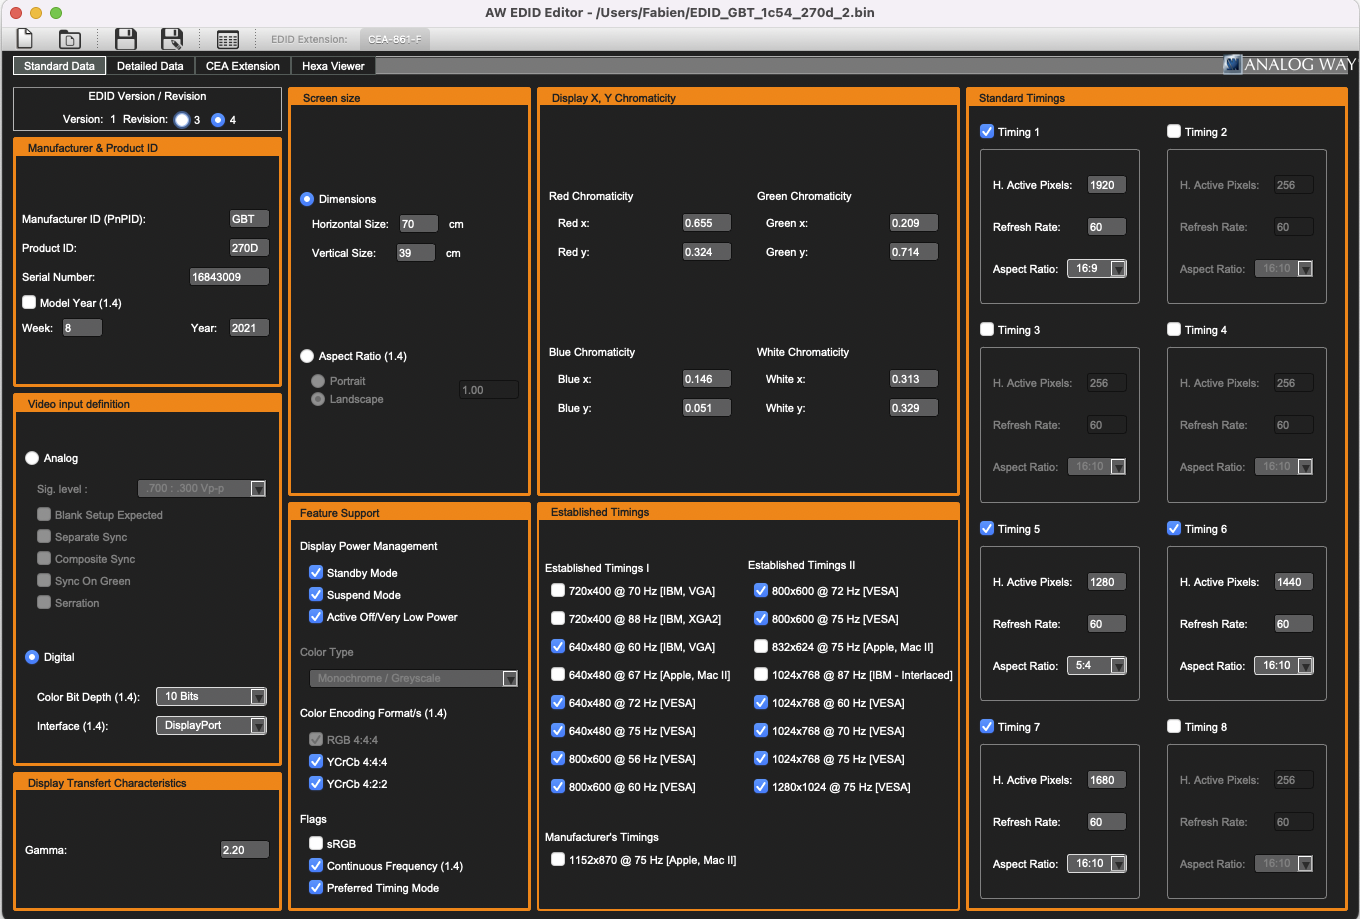Open Timing 6 Aspect Ratio dropdown

click(1284, 666)
